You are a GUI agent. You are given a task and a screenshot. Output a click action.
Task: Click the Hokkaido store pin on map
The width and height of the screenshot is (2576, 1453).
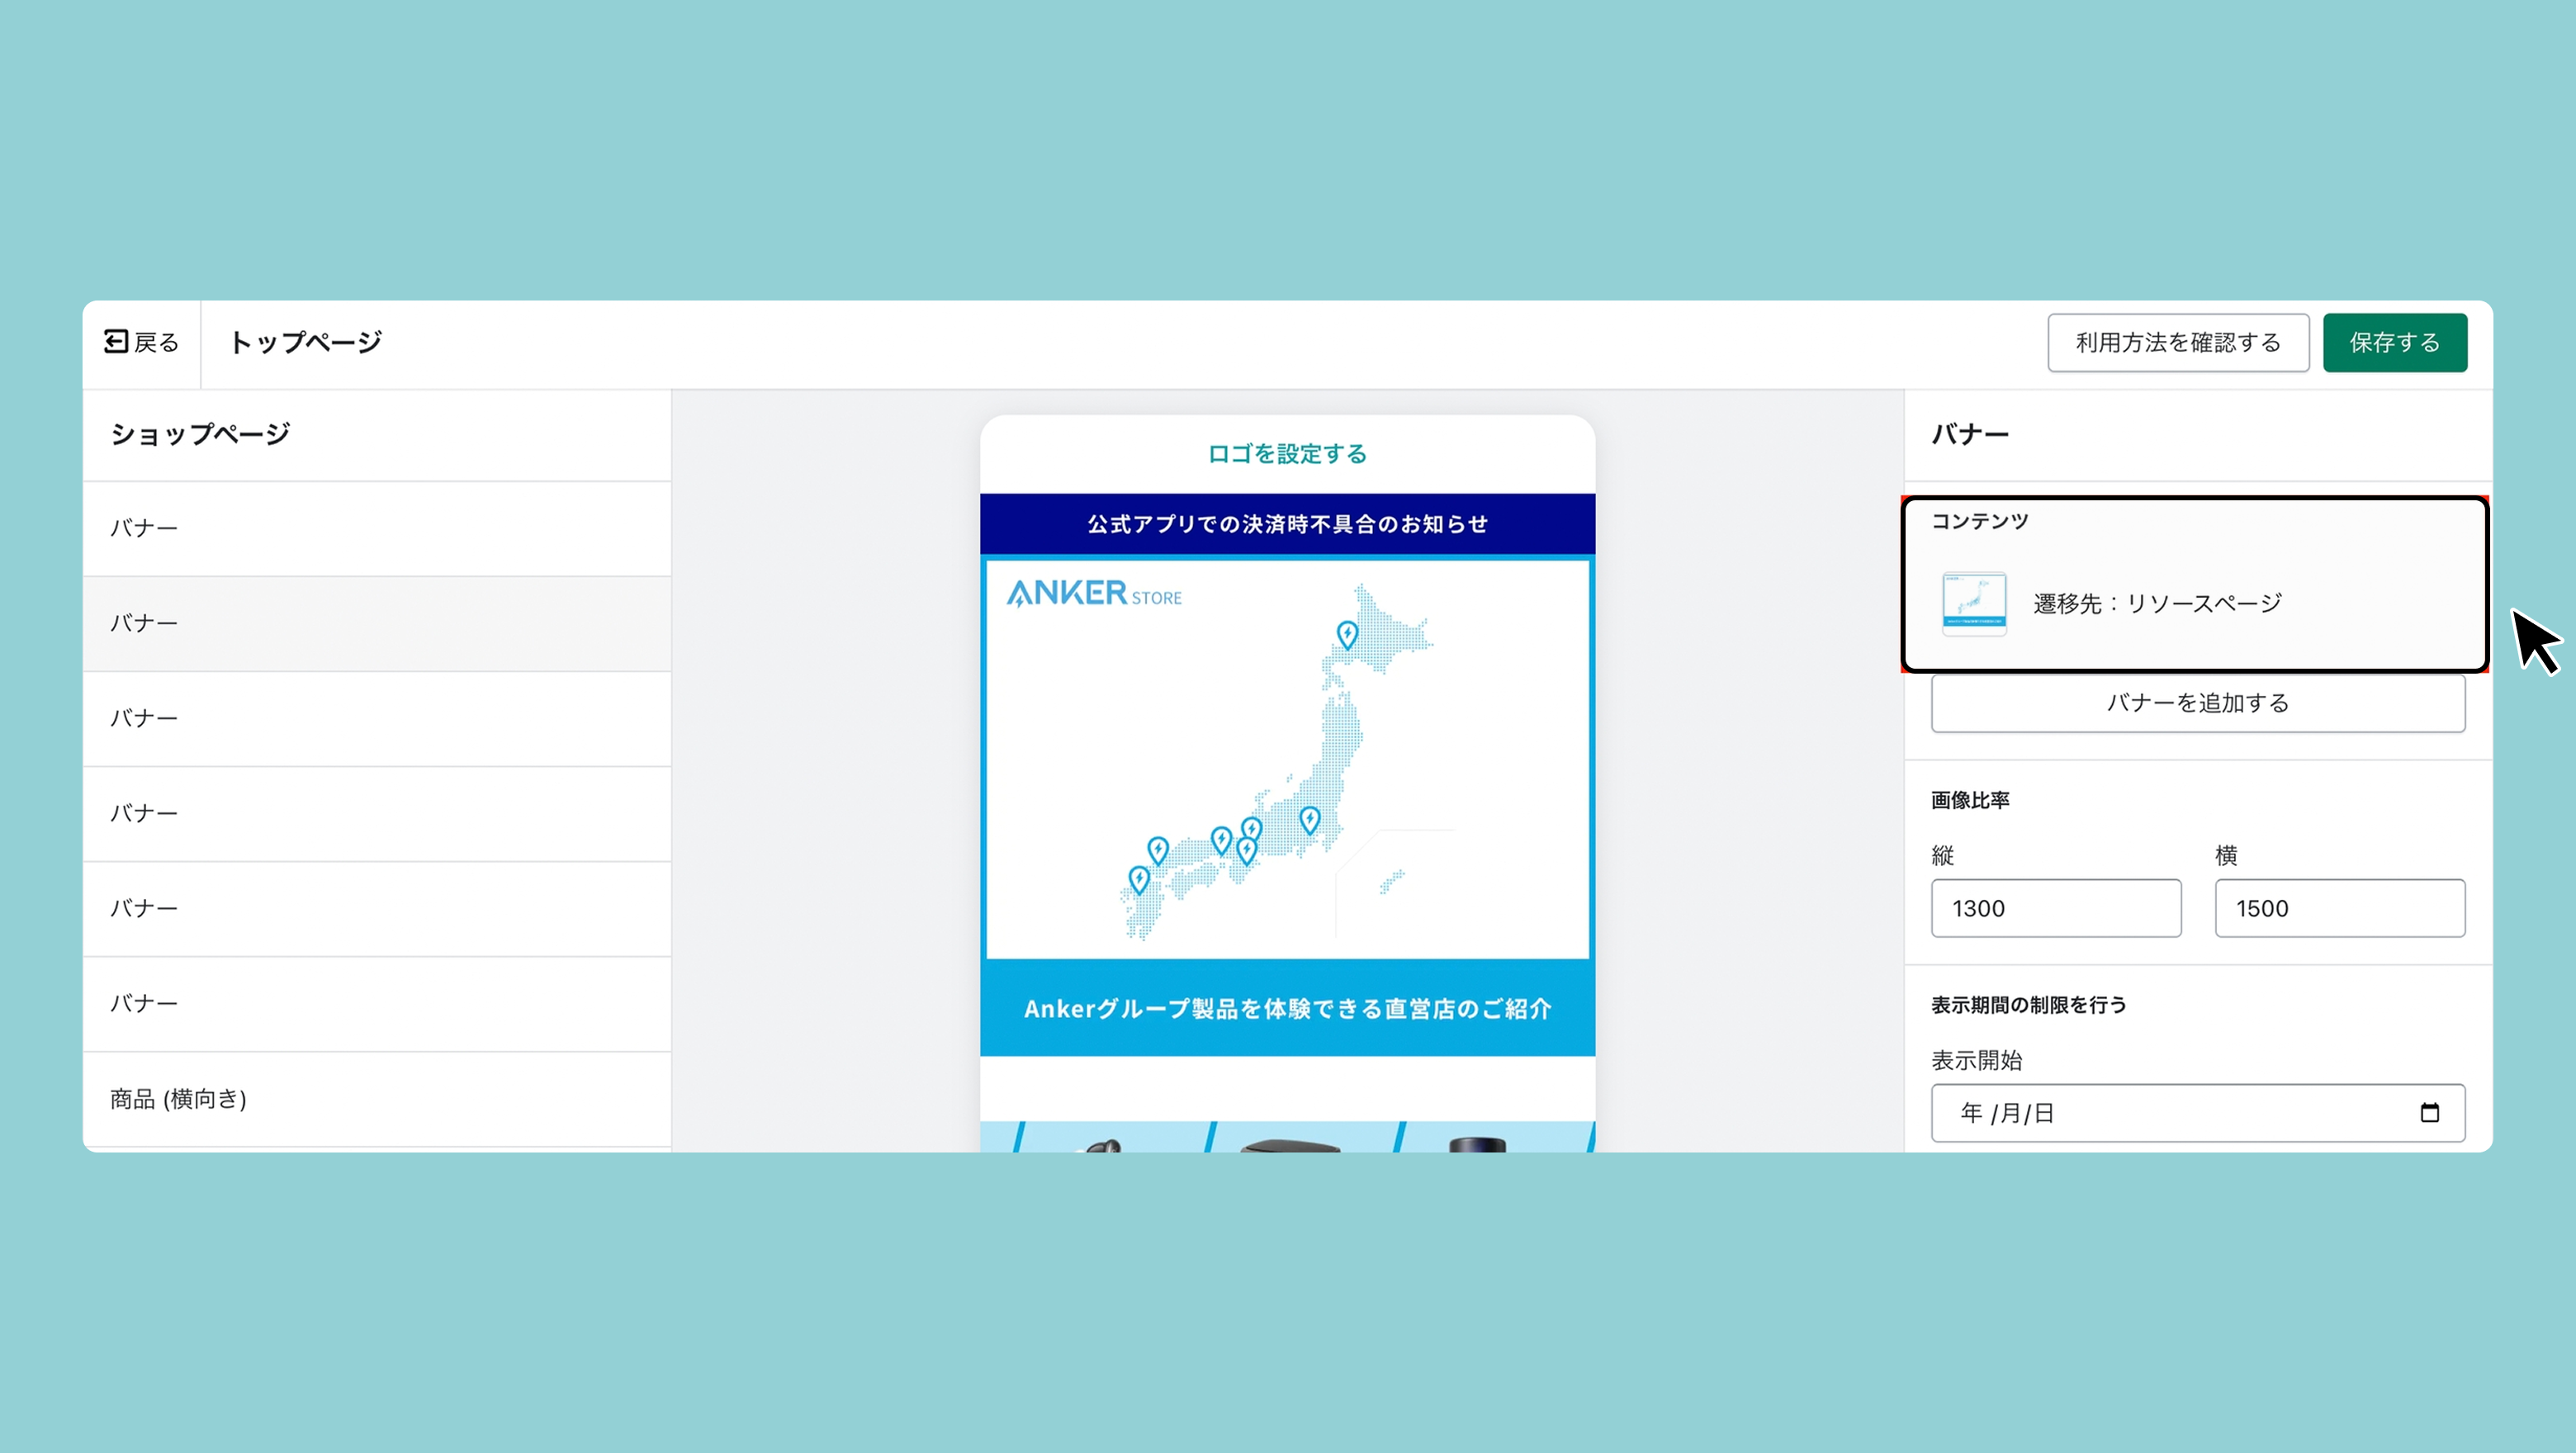click(x=1347, y=634)
